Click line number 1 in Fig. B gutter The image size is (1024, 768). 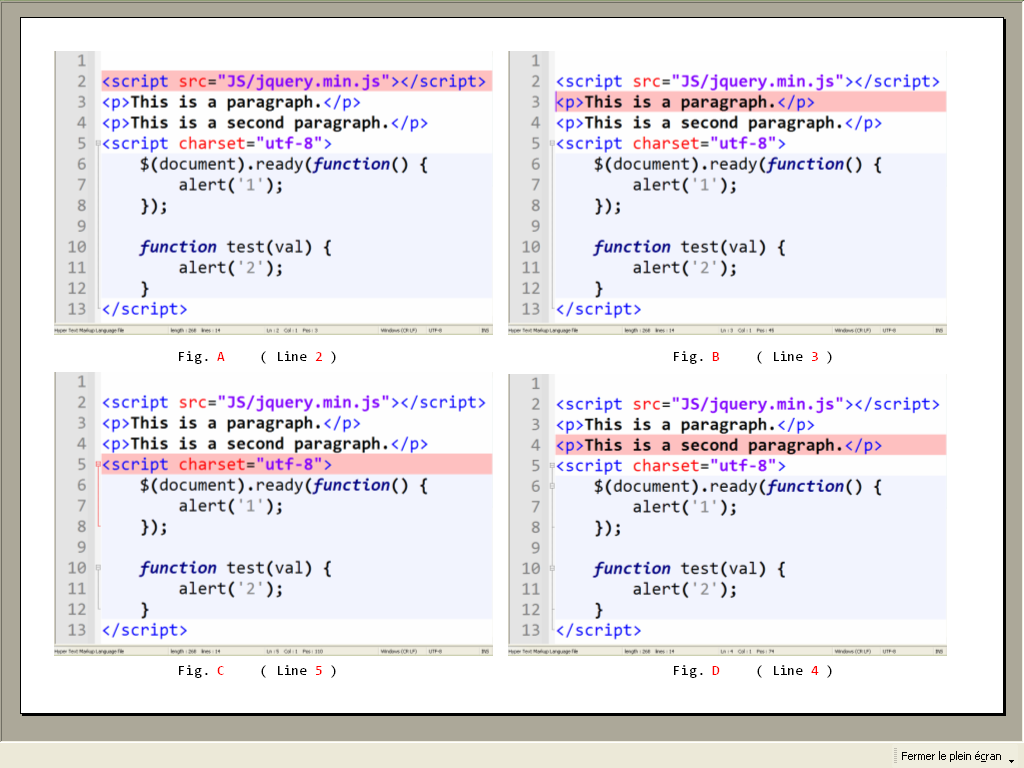tap(535, 61)
